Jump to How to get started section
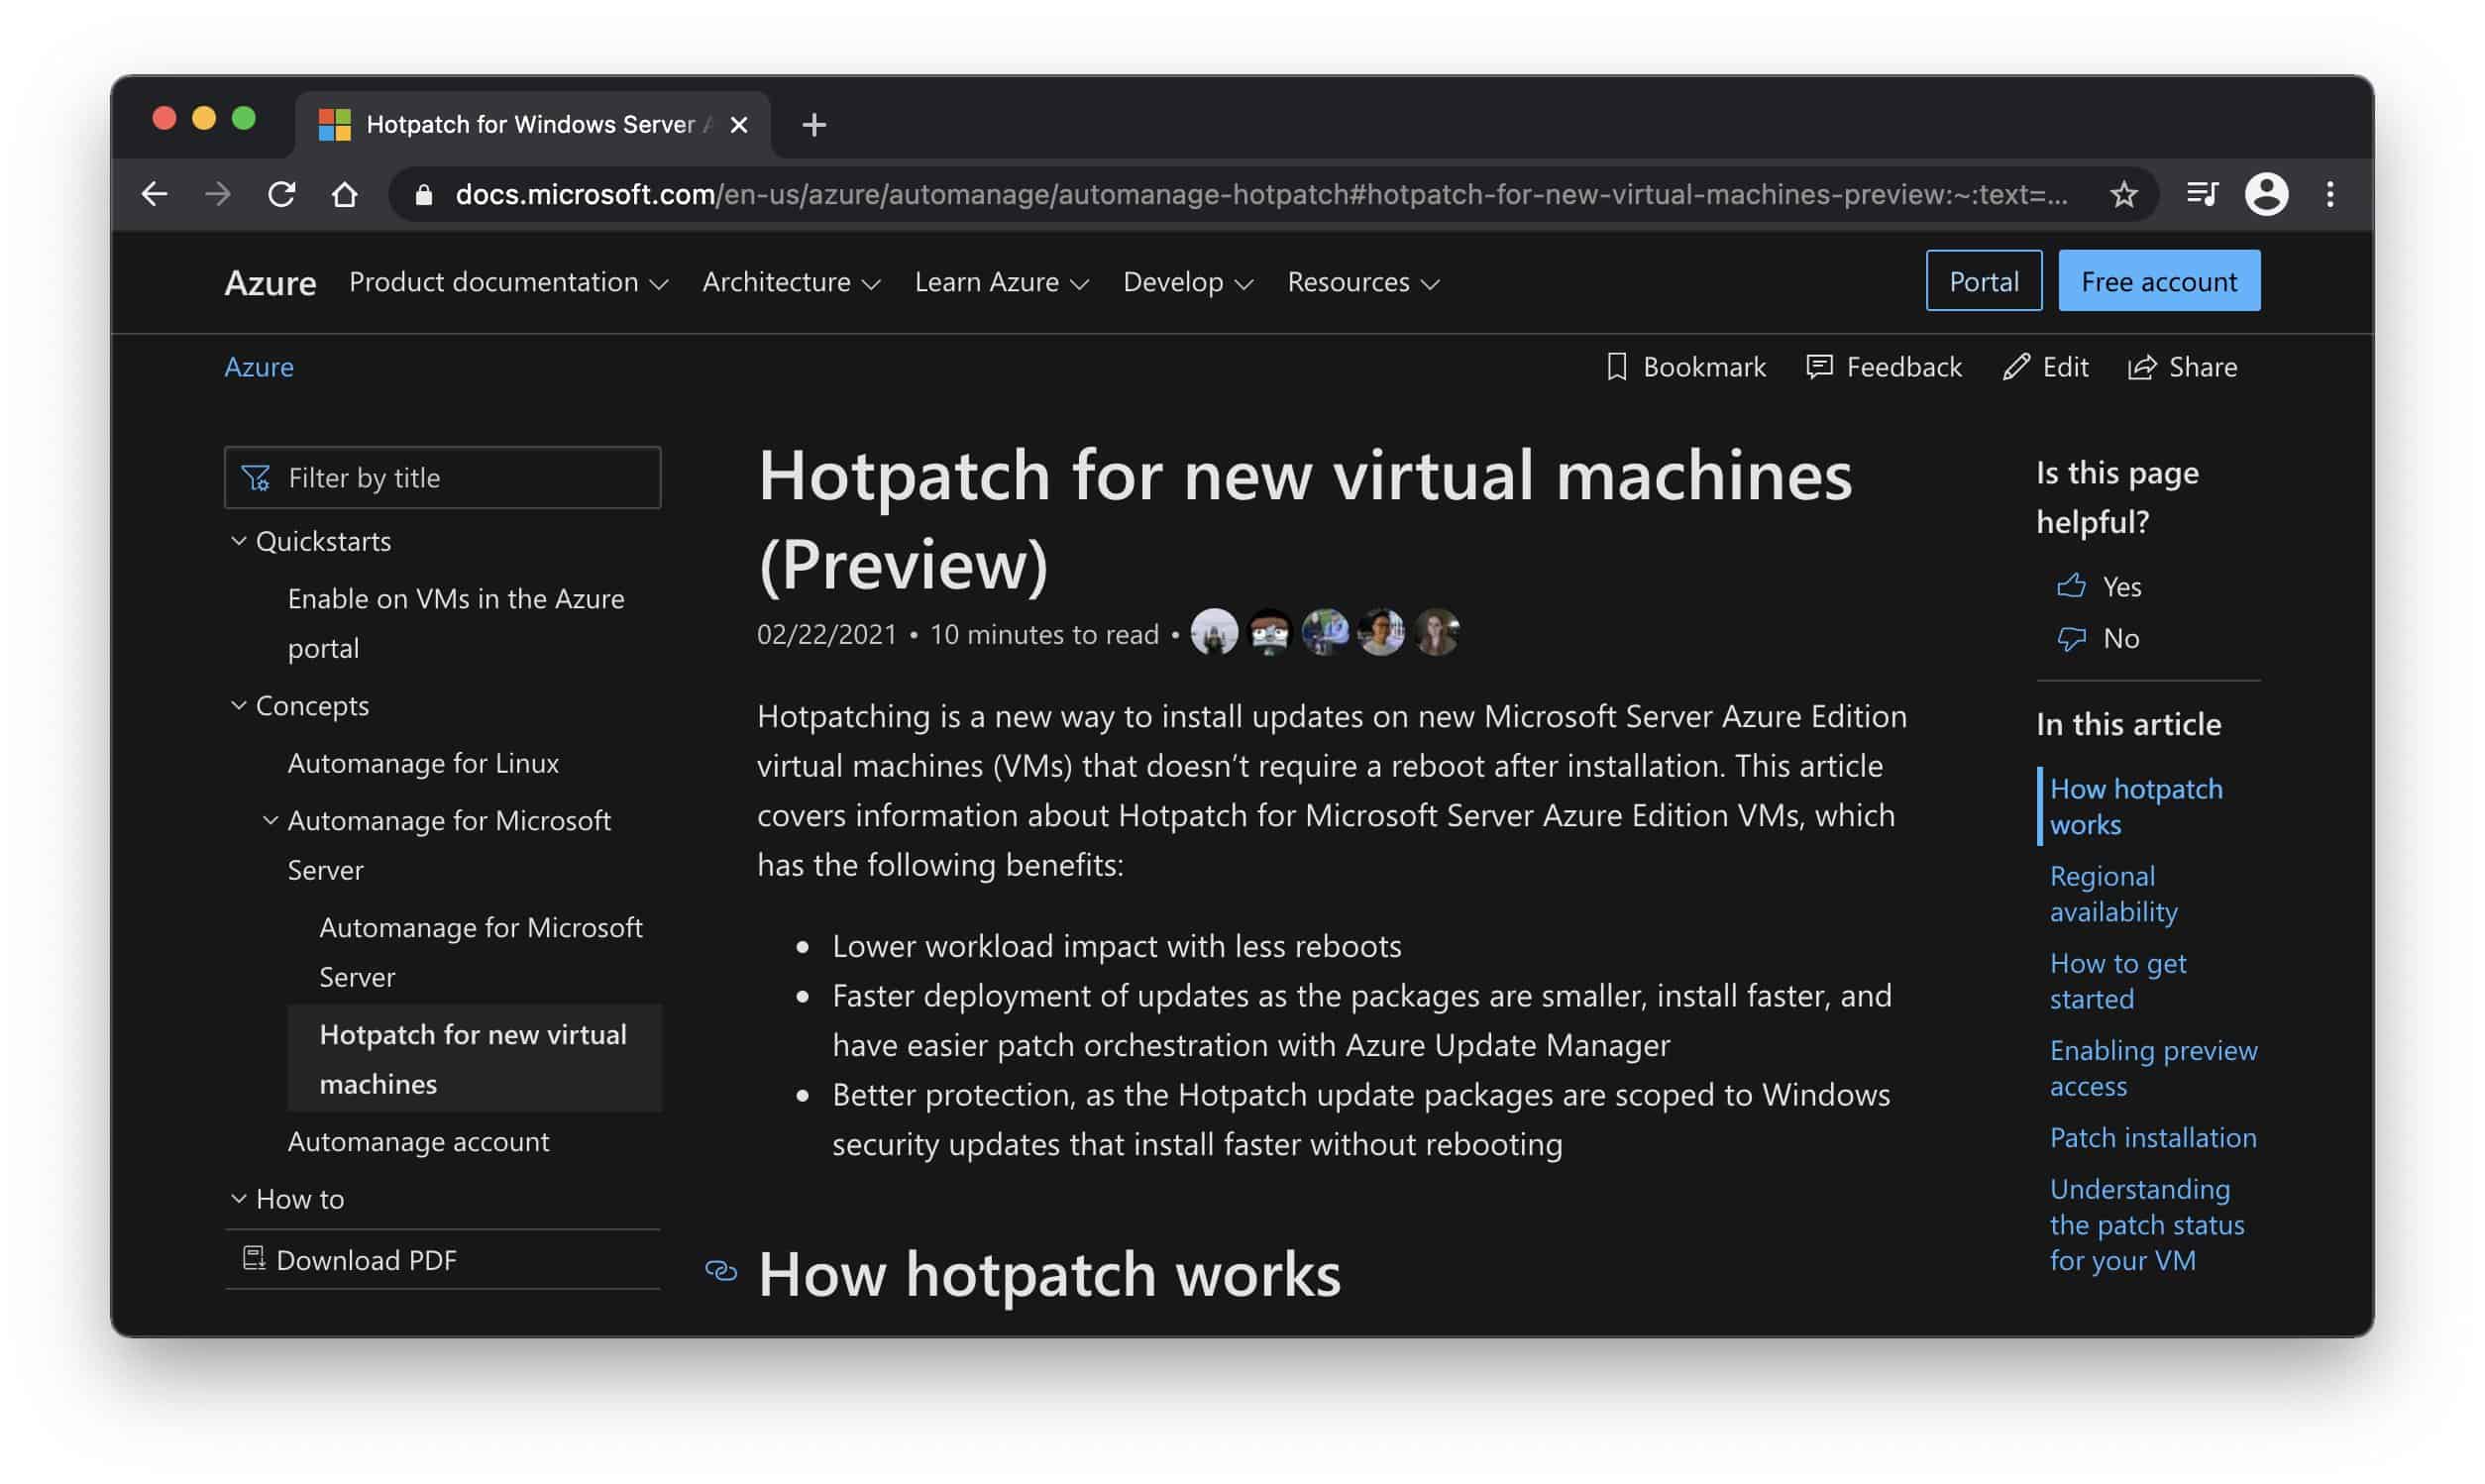 point(2117,980)
